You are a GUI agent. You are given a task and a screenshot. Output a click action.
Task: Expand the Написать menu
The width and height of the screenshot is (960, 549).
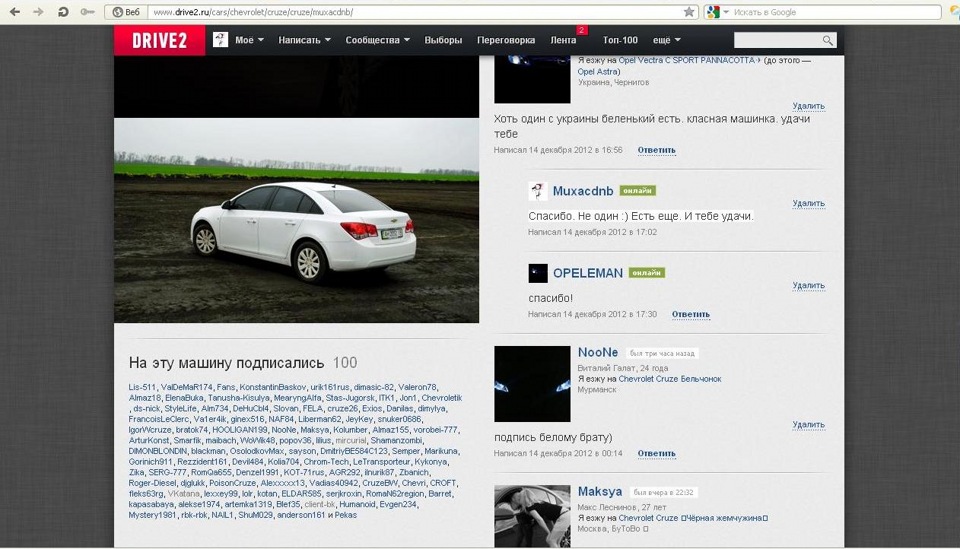(x=304, y=40)
